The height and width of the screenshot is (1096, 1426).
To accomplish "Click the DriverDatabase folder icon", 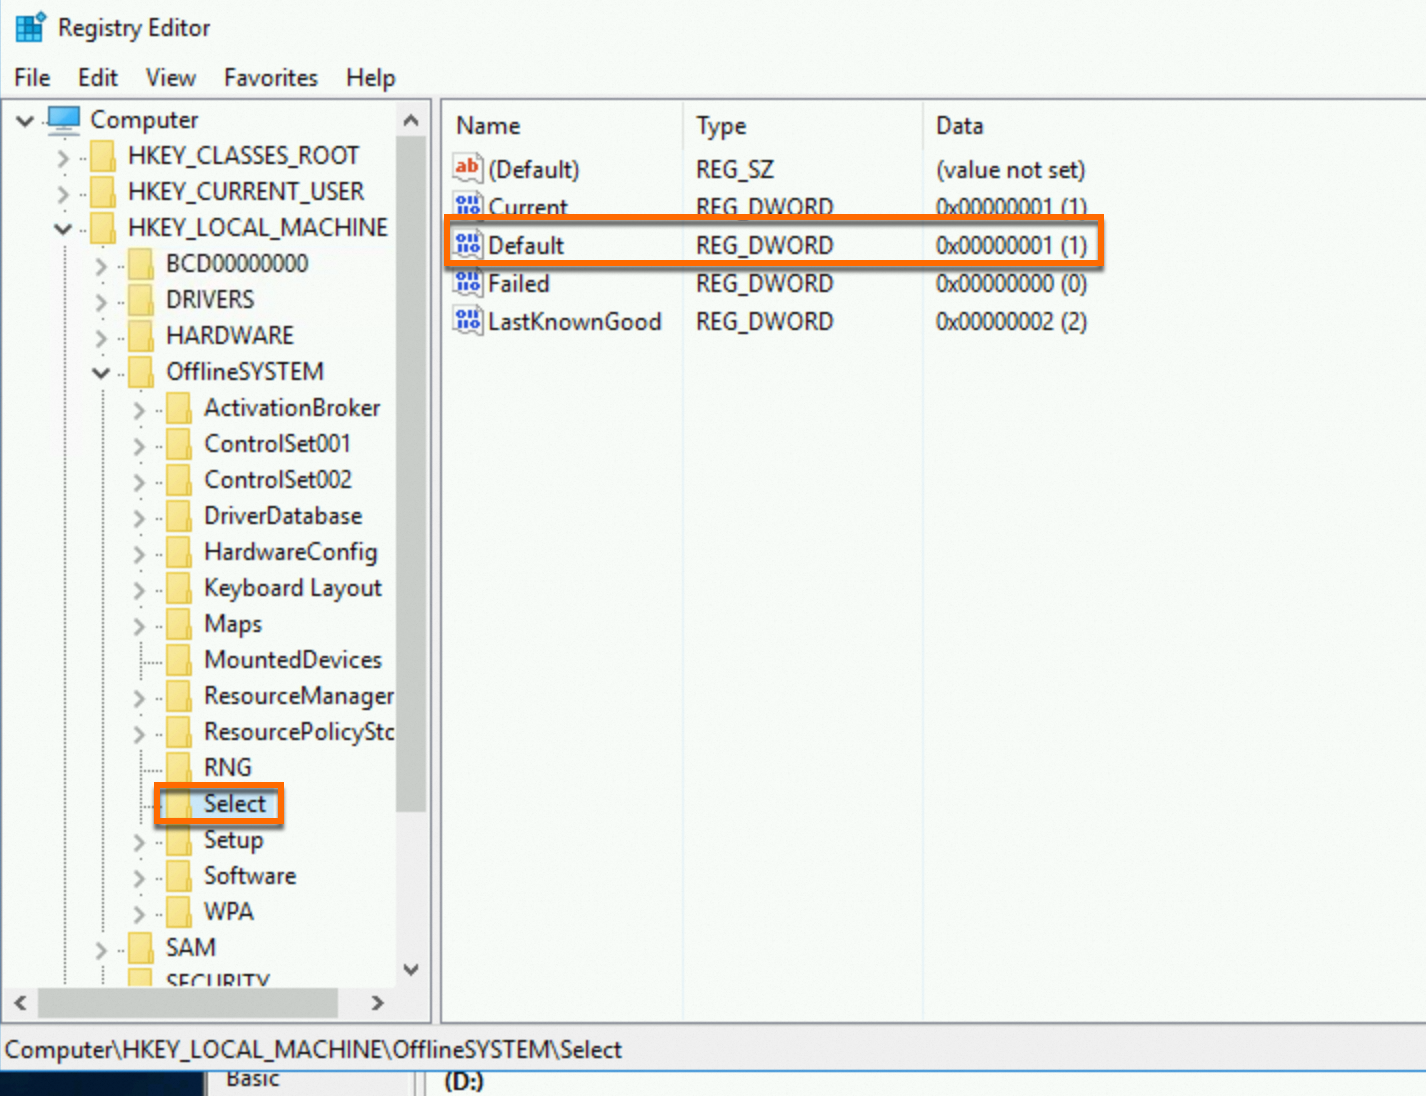I will point(178,516).
